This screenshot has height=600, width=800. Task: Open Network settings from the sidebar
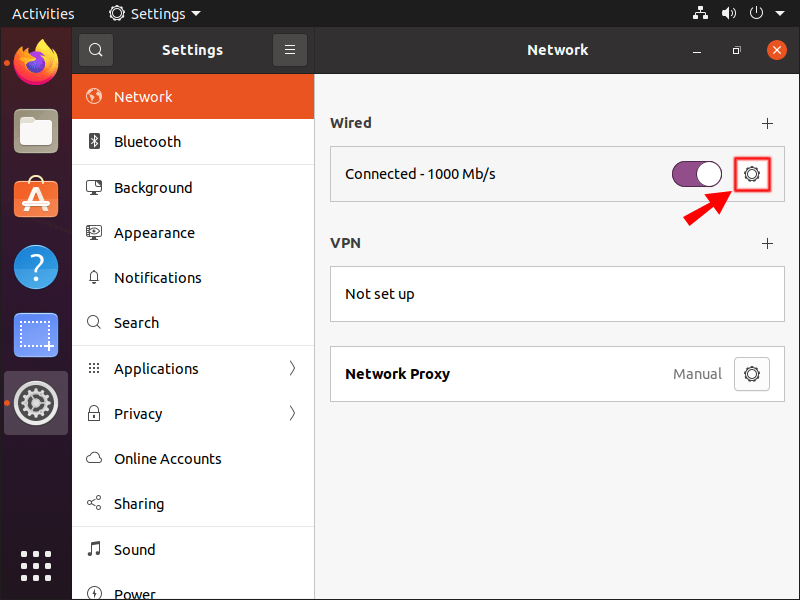(x=143, y=97)
